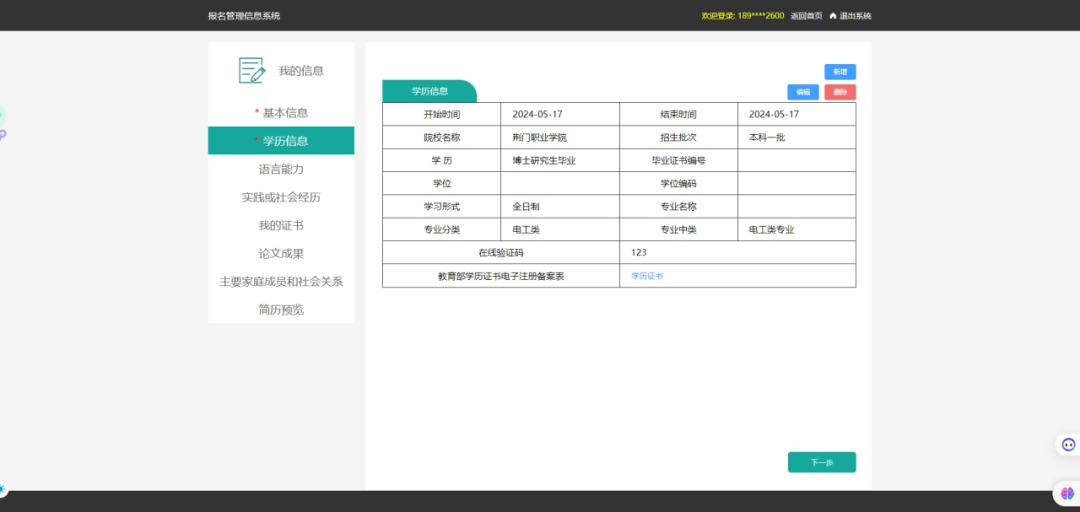1080x512 pixels.
Task: Click the 学位编码 label cell
Action: click(678, 183)
